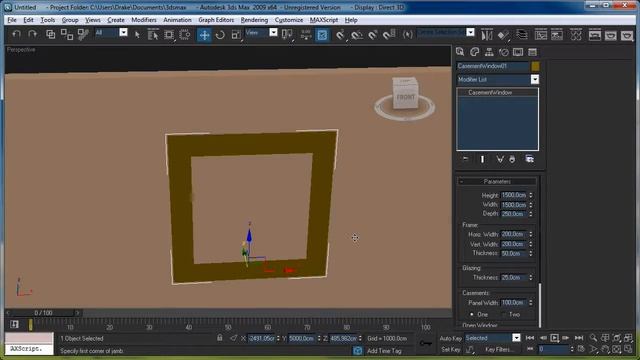Activate the Select and Move tool
The width and height of the screenshot is (640, 360).
[x=204, y=35]
